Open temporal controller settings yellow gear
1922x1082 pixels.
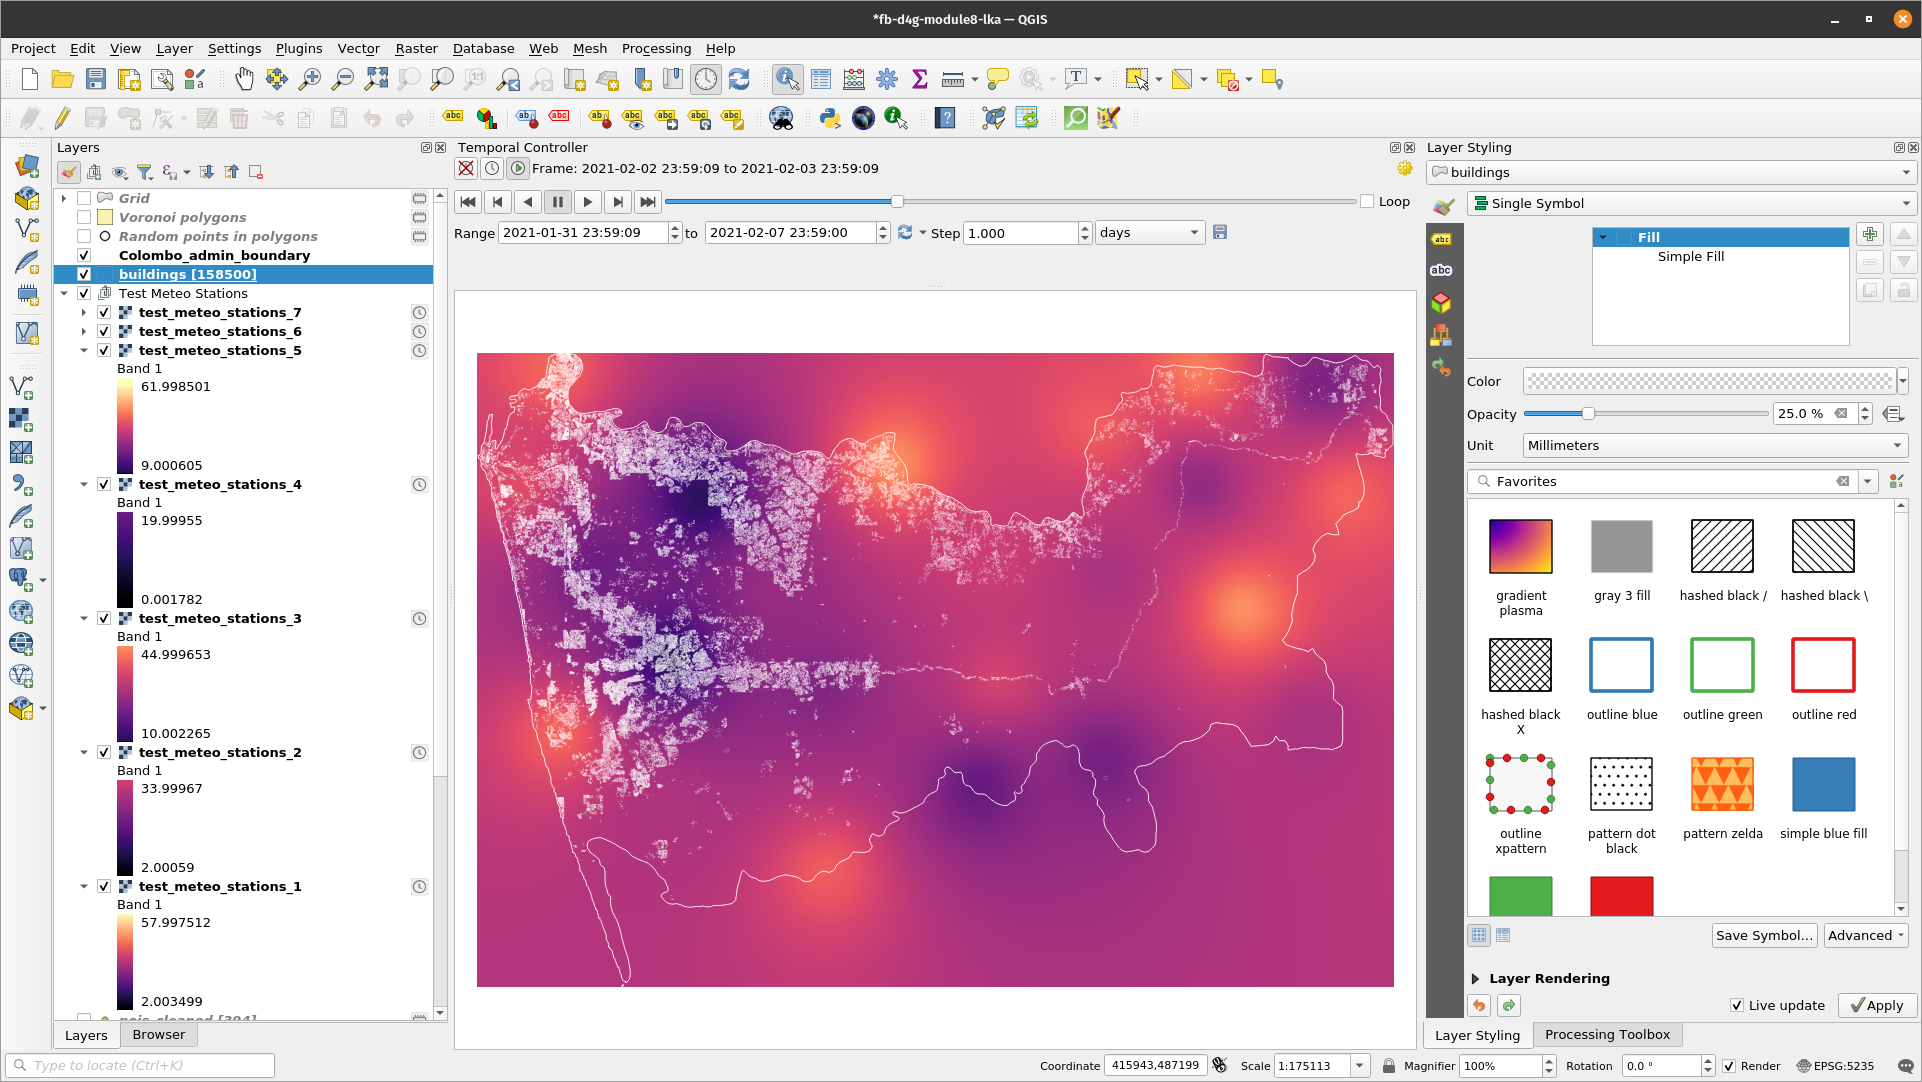1405,168
